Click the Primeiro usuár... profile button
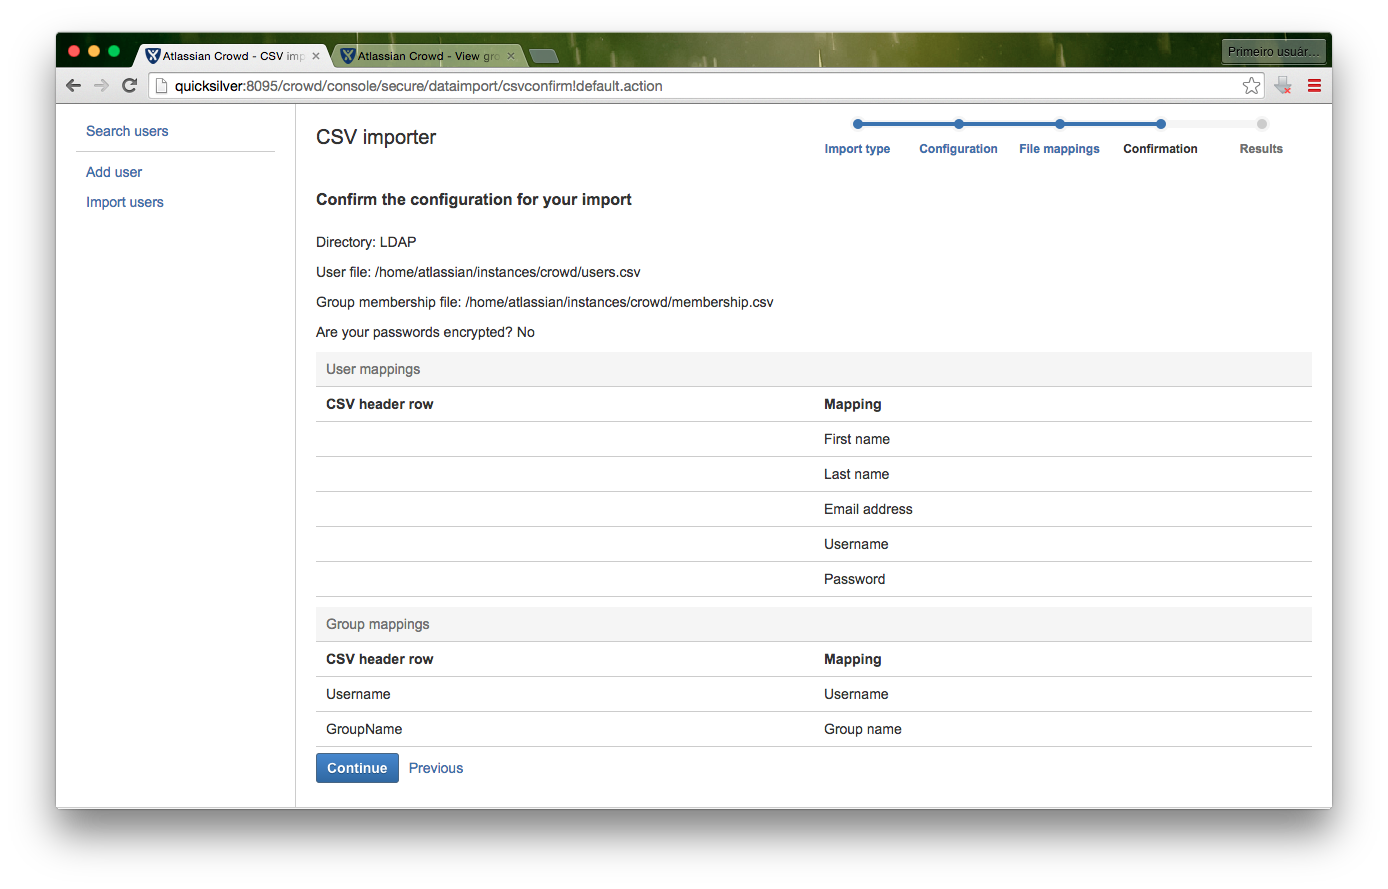 click(x=1273, y=51)
